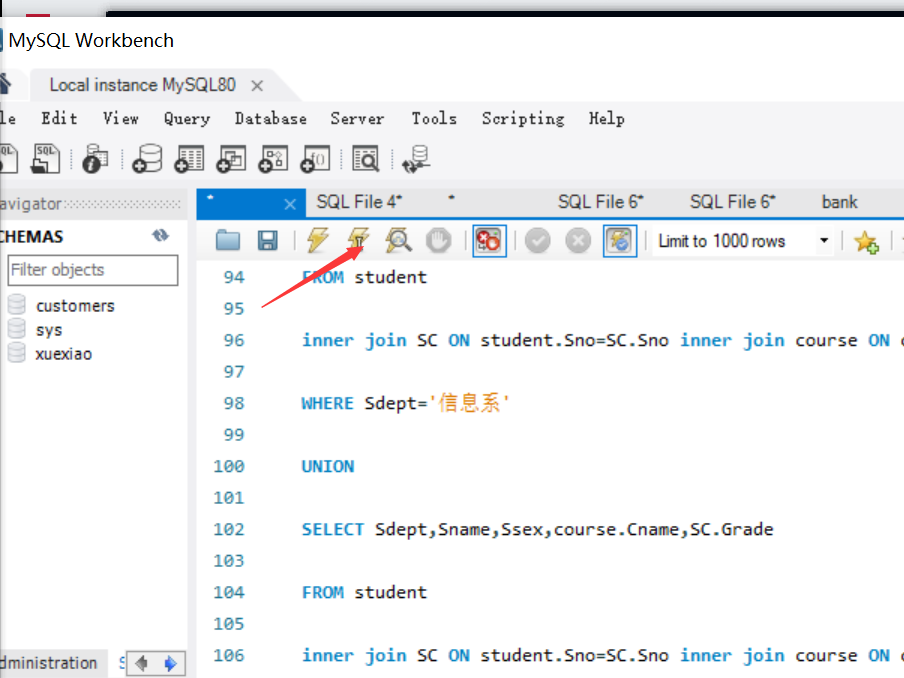The width and height of the screenshot is (904, 678).
Task: Open the Edit menu
Action: (x=59, y=118)
